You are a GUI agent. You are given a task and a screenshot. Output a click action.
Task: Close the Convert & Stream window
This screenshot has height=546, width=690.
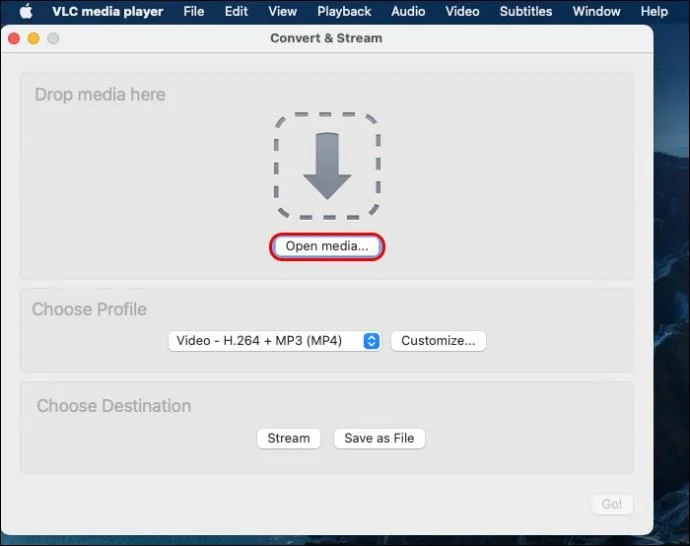(14, 39)
